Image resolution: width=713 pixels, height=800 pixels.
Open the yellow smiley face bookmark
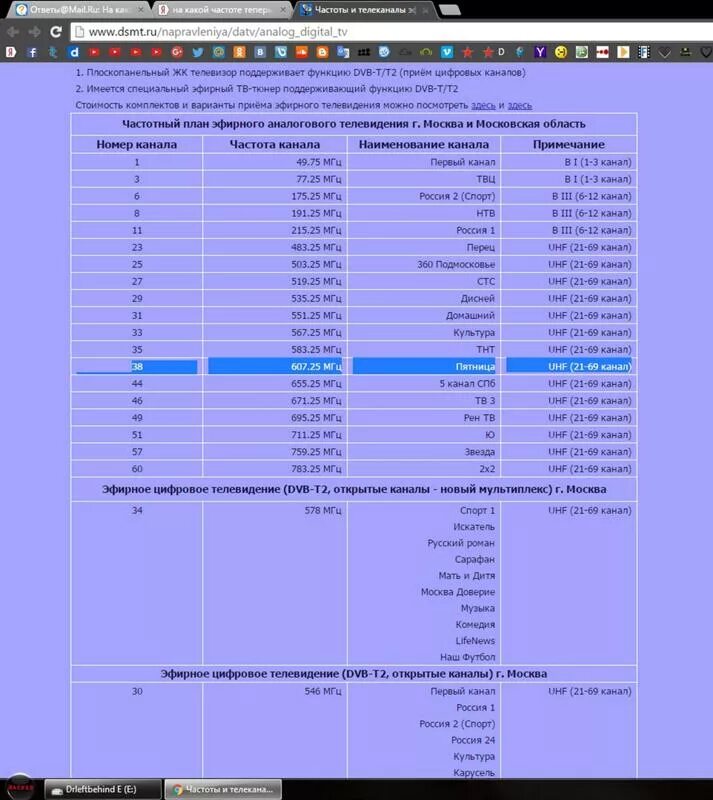tap(561, 52)
